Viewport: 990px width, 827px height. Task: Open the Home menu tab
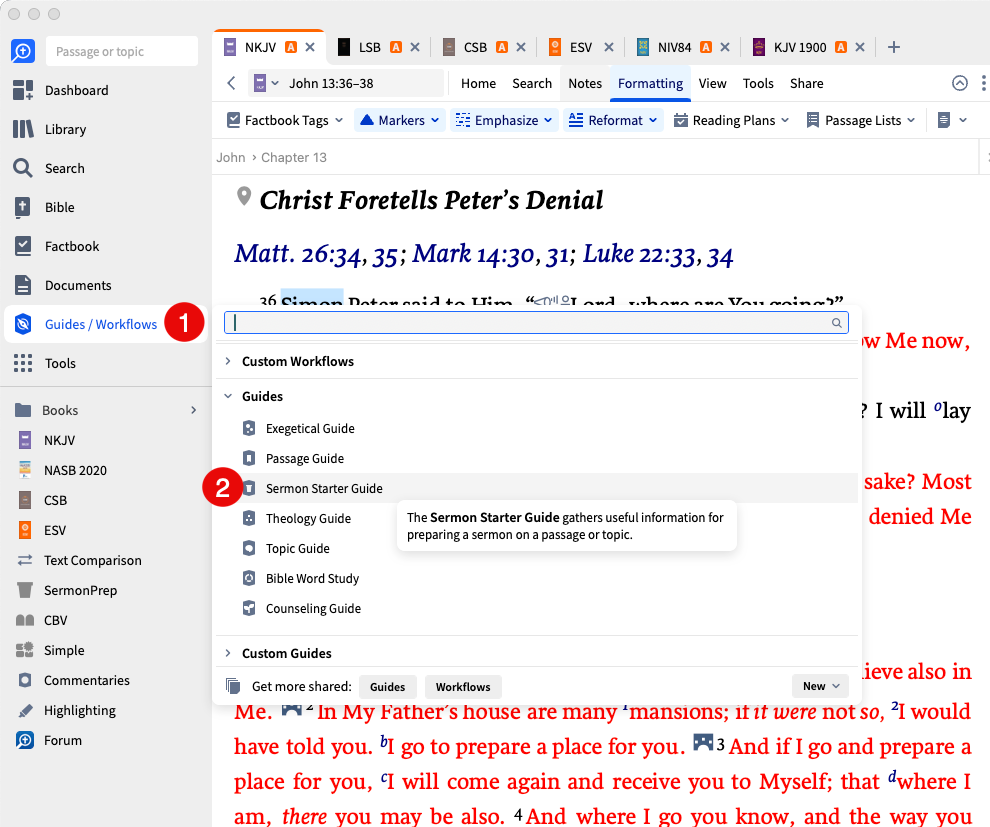pyautogui.click(x=478, y=83)
